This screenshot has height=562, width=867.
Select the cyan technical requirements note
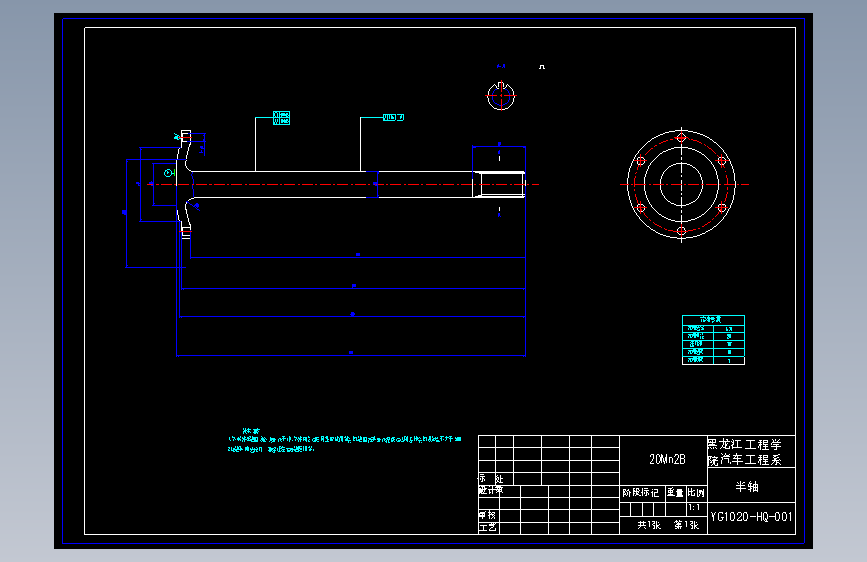(x=344, y=441)
